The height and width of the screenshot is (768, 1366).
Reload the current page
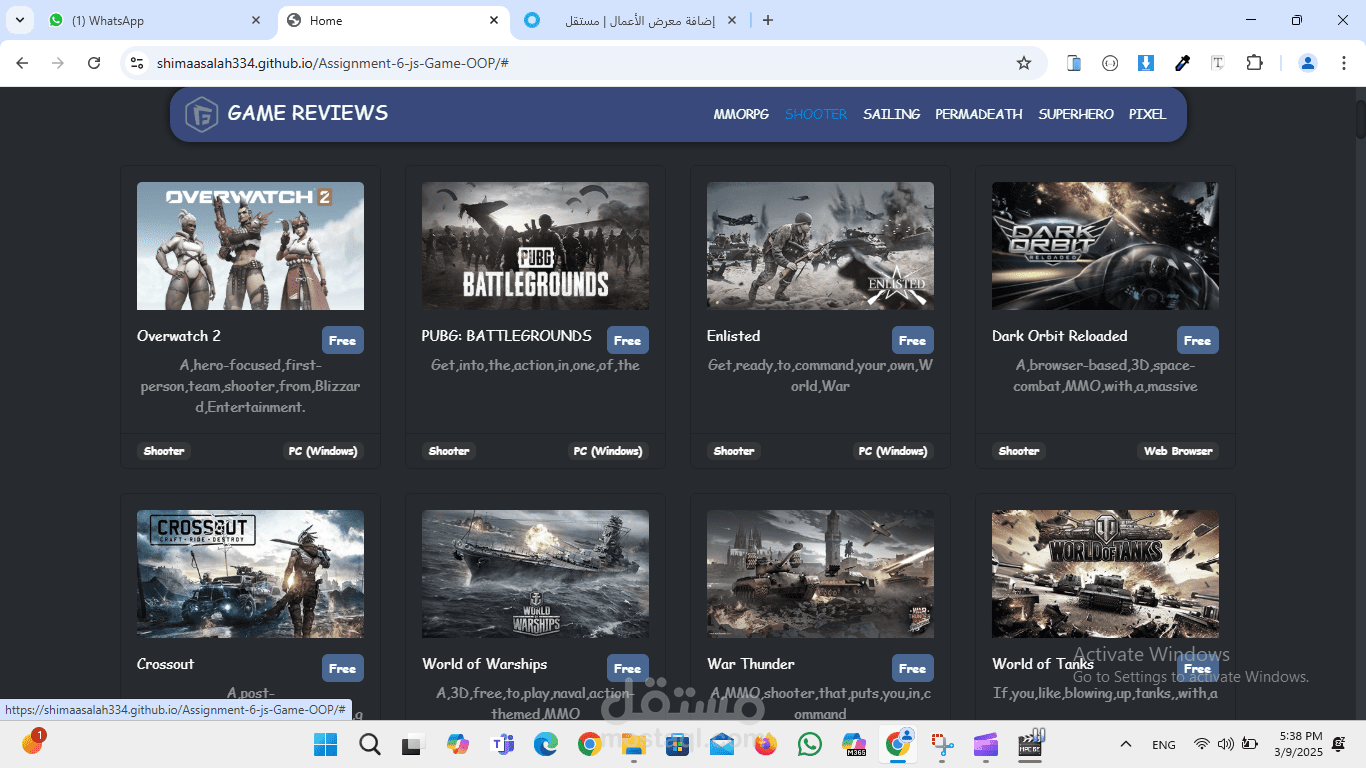[x=94, y=63]
